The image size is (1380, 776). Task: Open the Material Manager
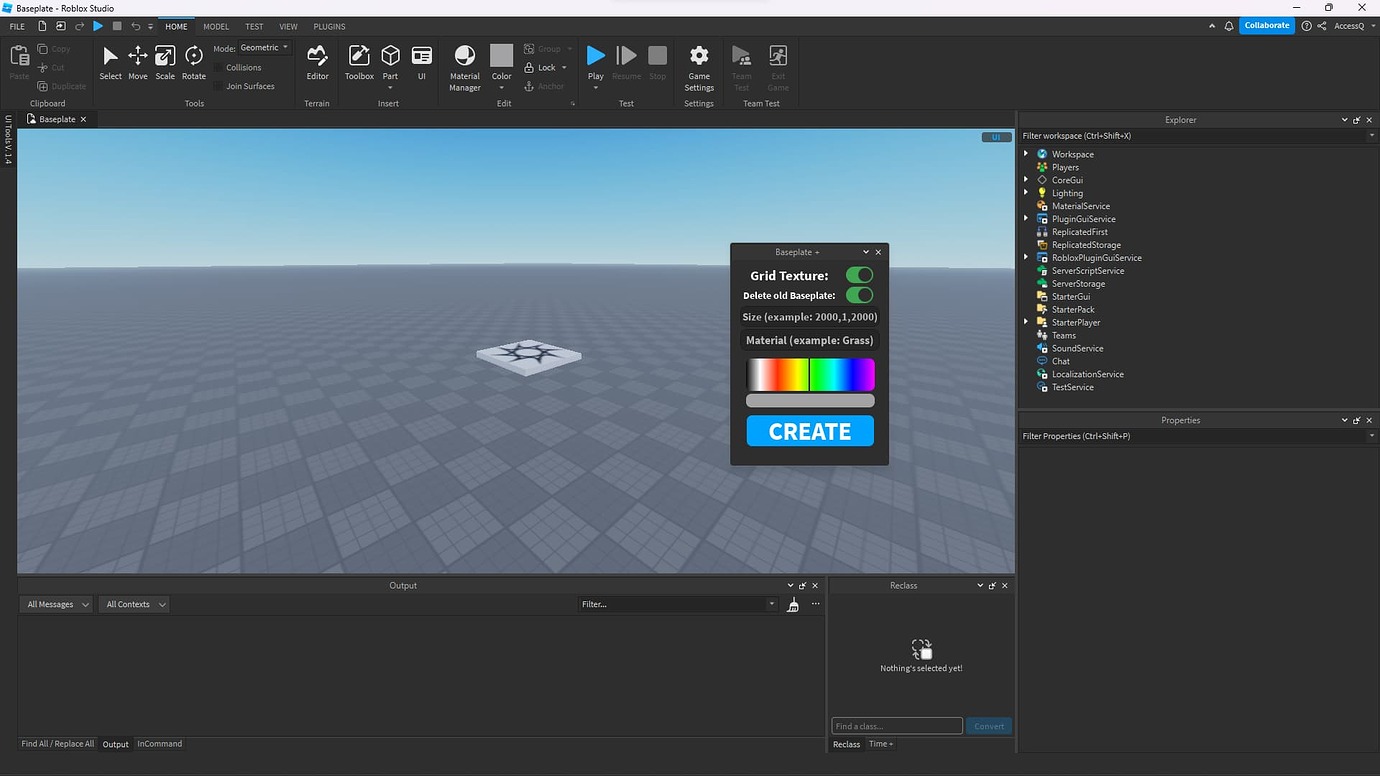pyautogui.click(x=464, y=60)
